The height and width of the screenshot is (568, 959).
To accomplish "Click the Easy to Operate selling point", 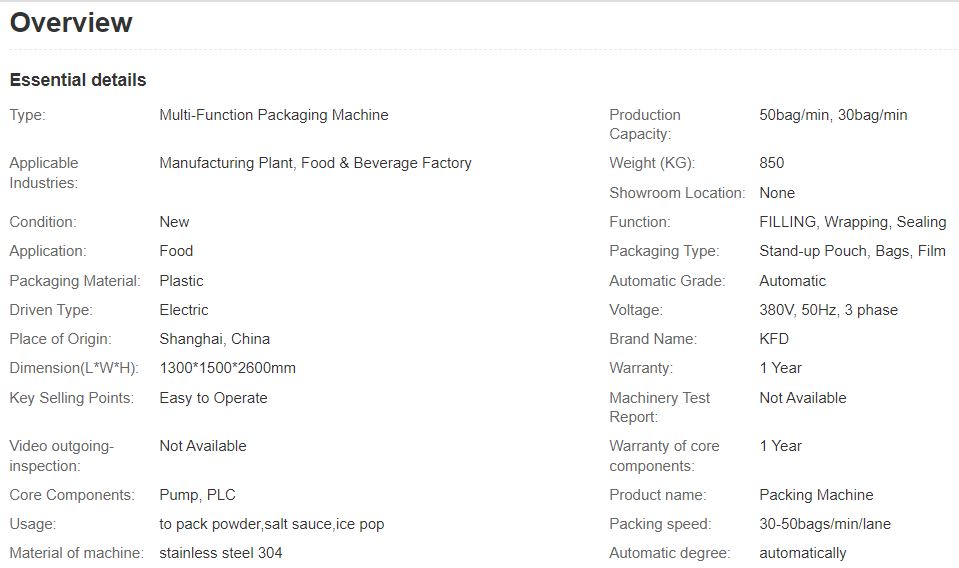I will (x=213, y=398).
